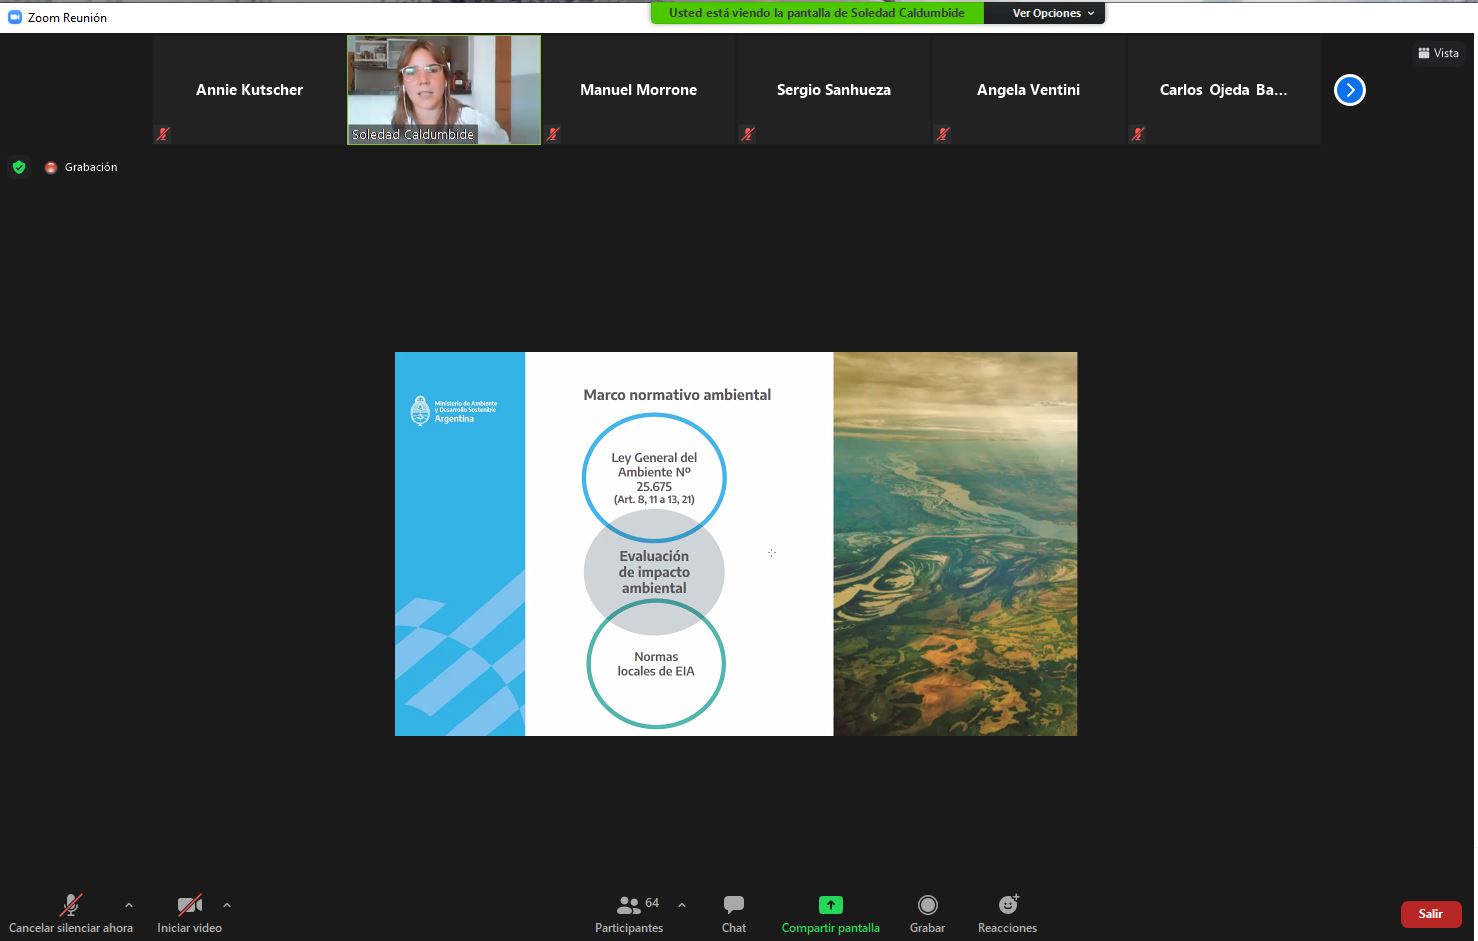Open the Ver Opciones dropdown
The width and height of the screenshot is (1478, 941).
(1052, 13)
